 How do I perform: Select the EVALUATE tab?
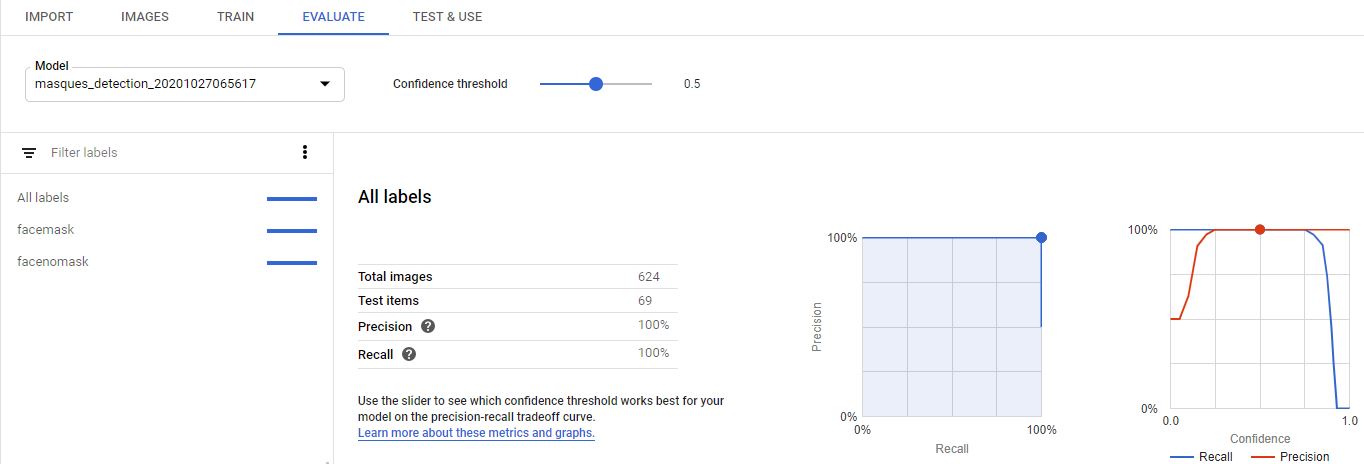tap(333, 17)
